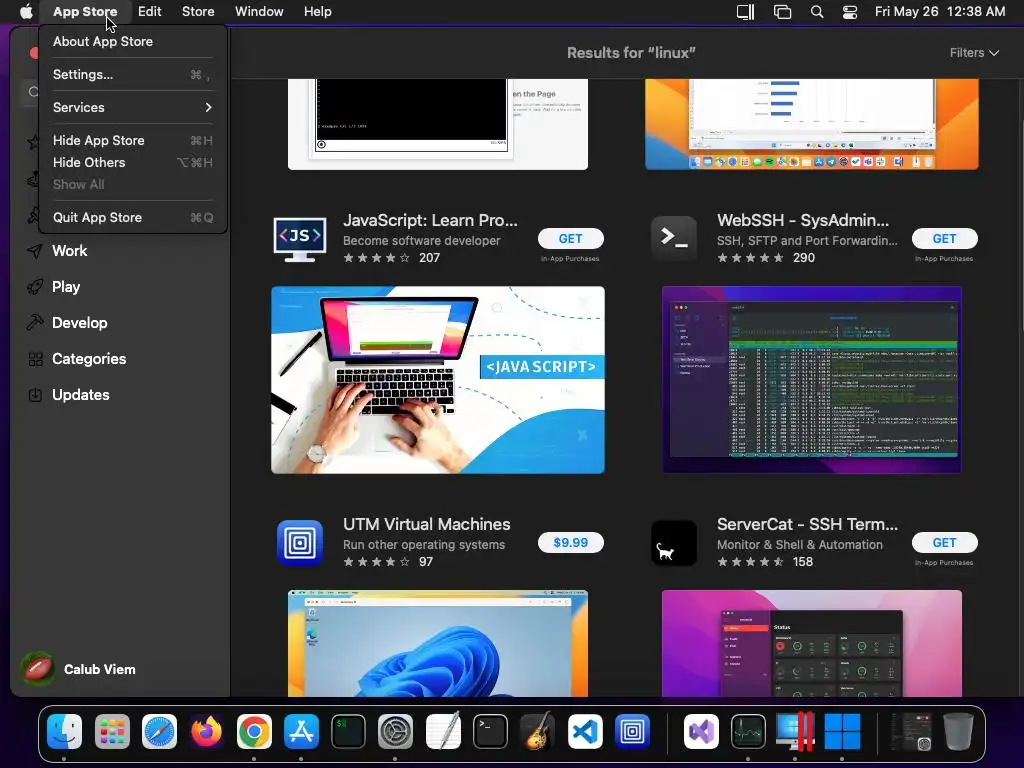Screen dimensions: 1024x768
Task: Open the WebSSH terminal prompt icon
Action: pyautogui.click(x=674, y=238)
